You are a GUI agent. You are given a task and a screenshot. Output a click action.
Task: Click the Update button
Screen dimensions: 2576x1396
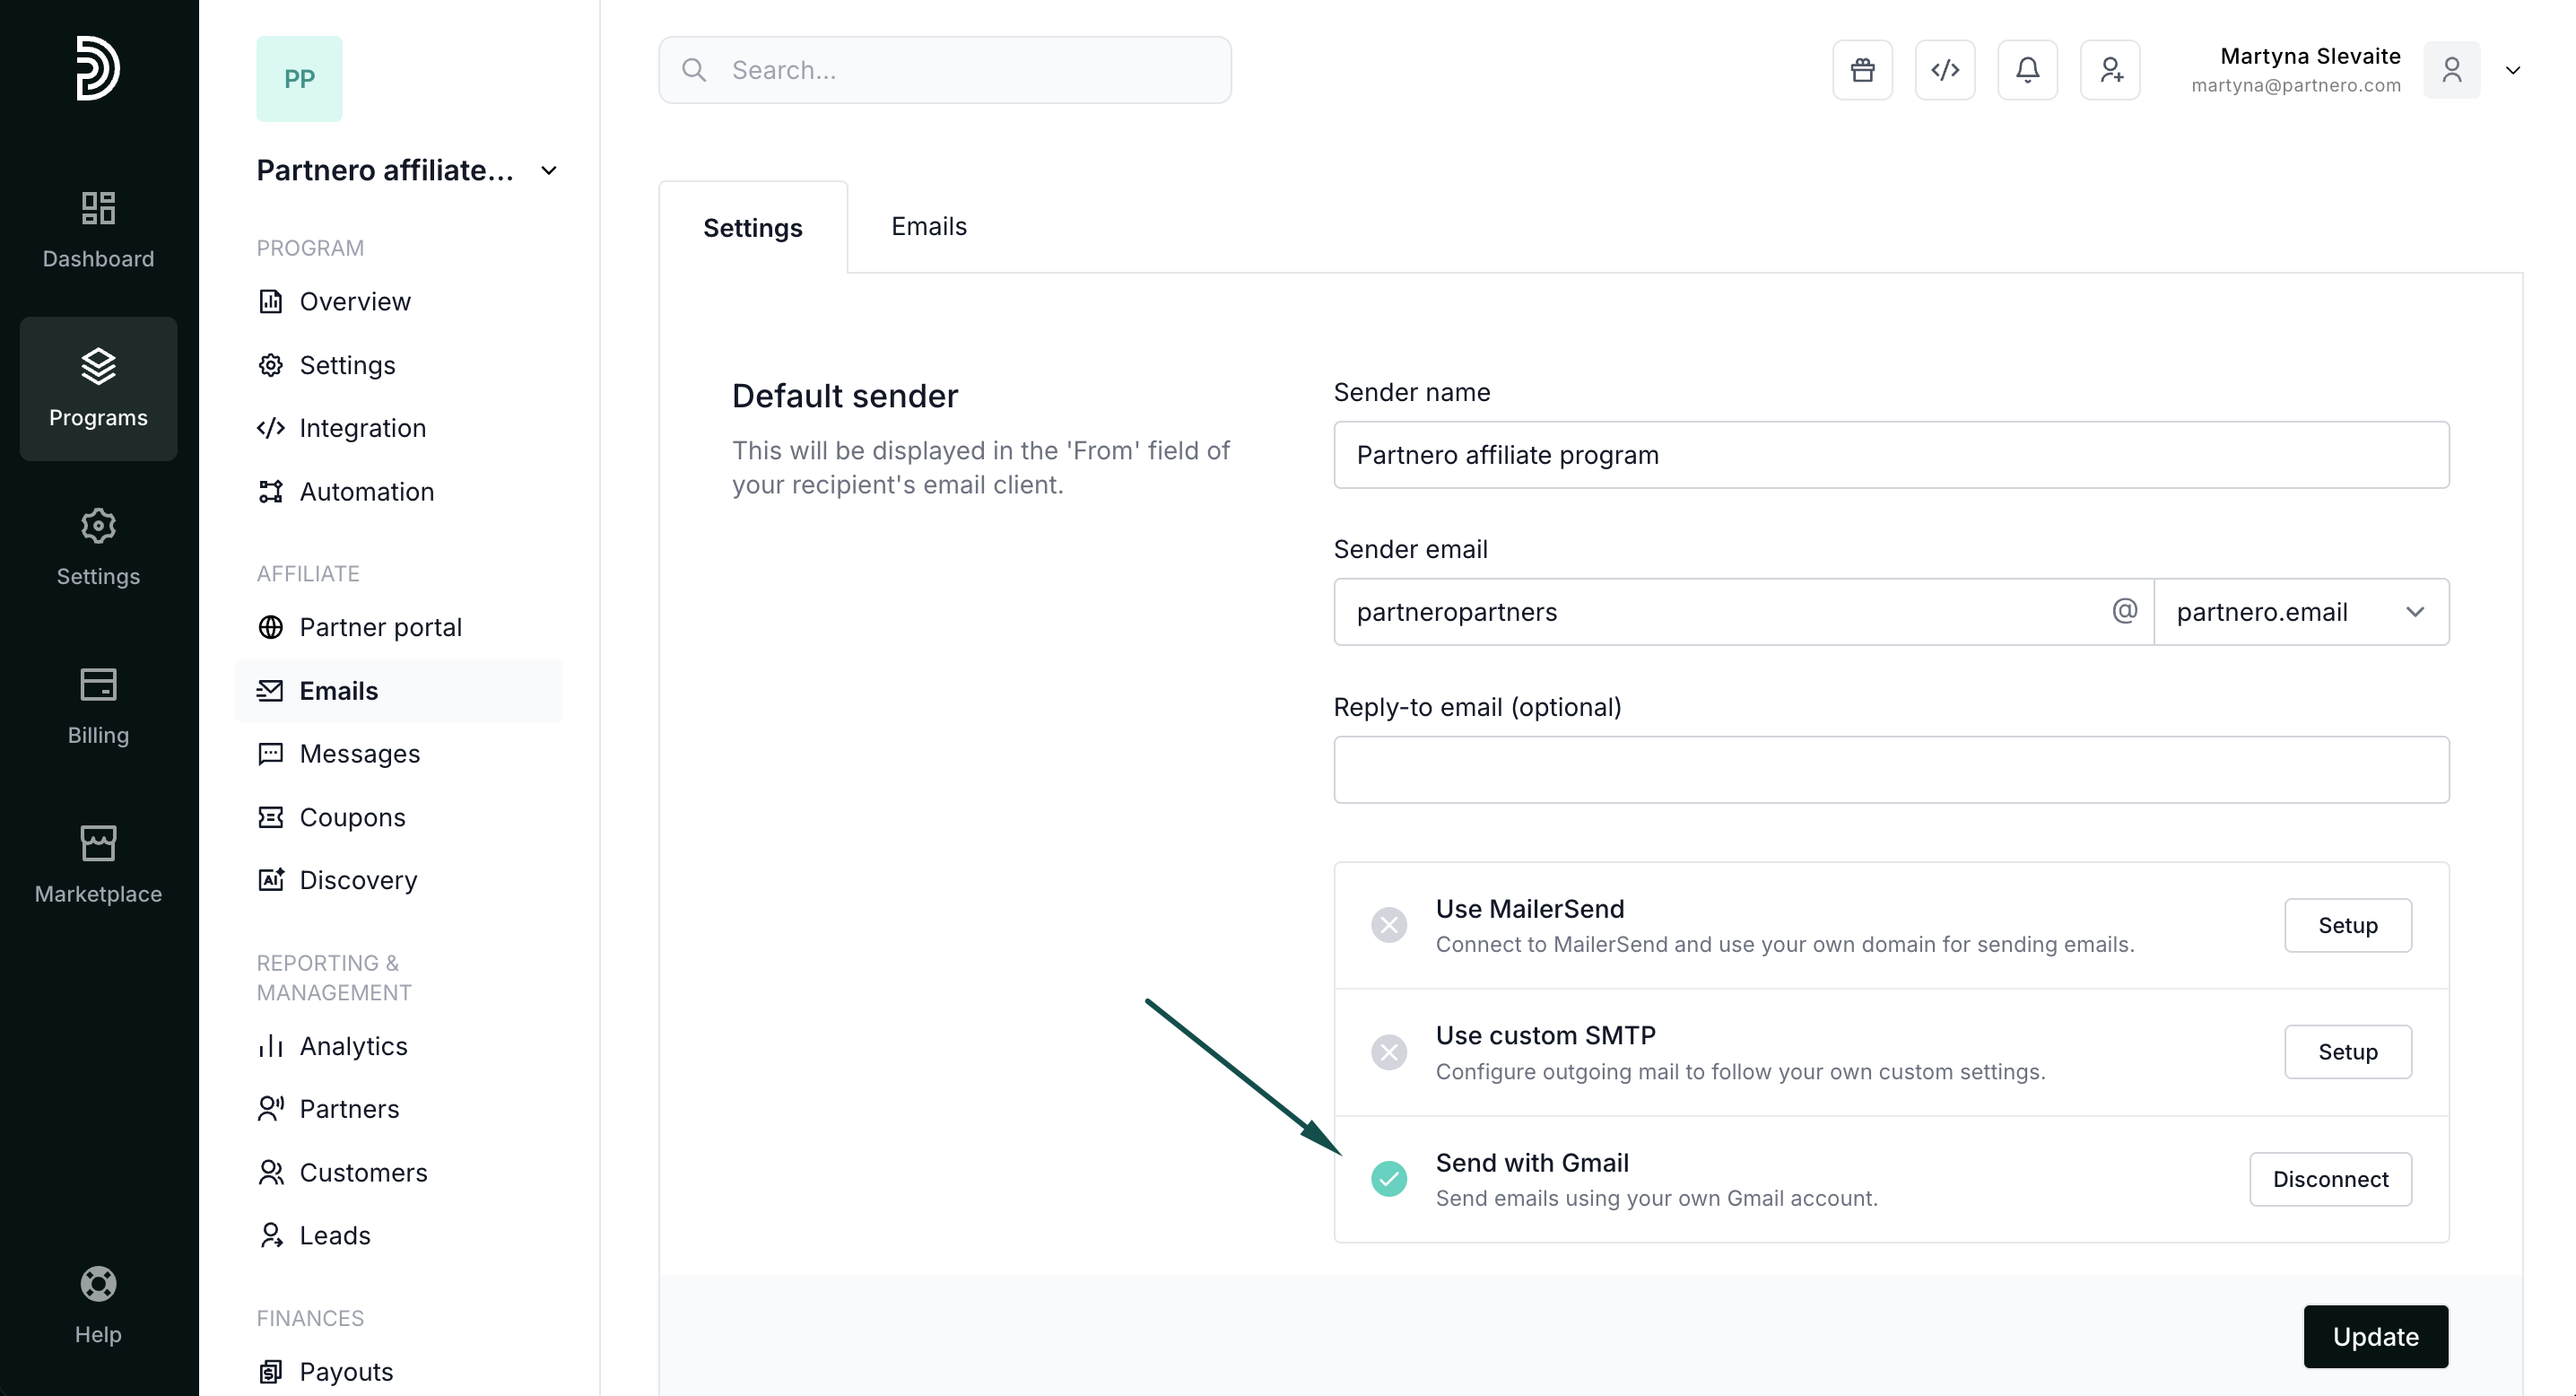(x=2375, y=1336)
